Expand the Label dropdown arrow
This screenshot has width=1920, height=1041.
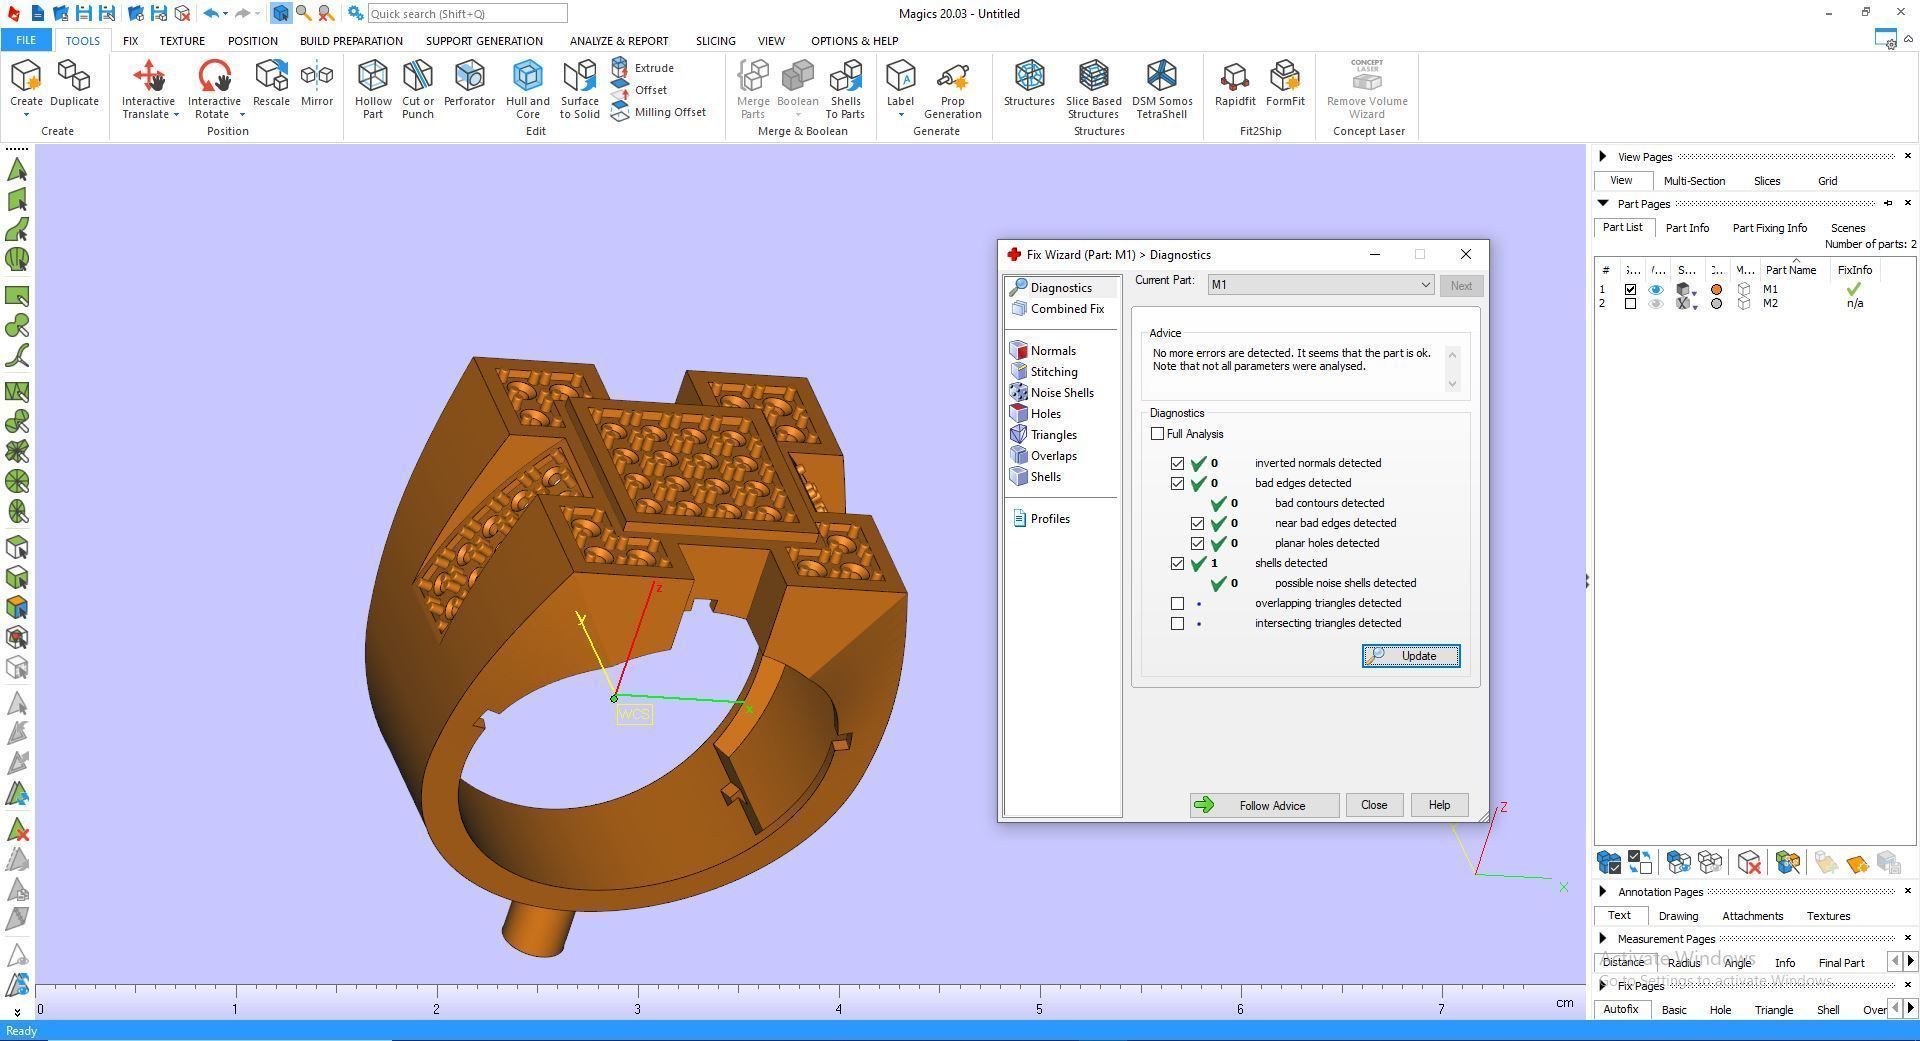(900, 115)
